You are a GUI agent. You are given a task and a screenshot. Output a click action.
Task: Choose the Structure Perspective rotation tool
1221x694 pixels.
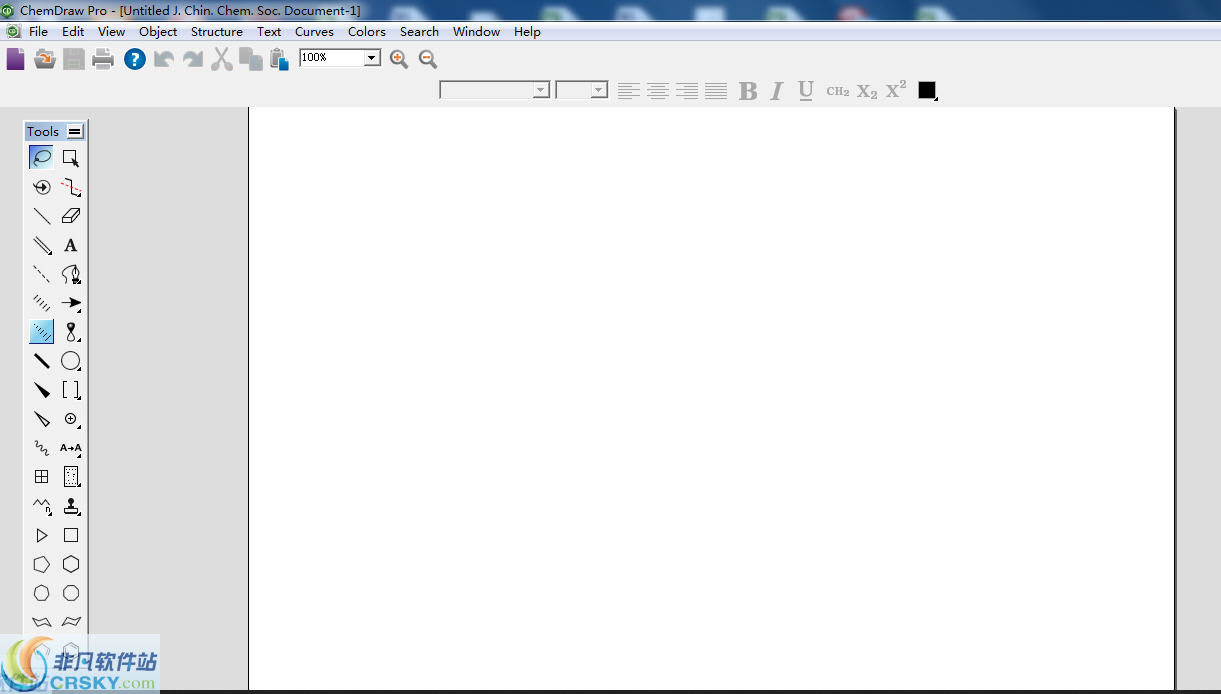point(41,186)
